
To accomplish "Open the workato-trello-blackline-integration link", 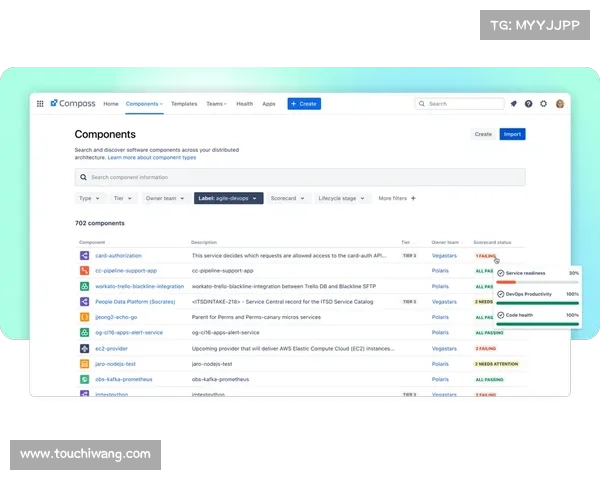I will (x=139, y=286).
